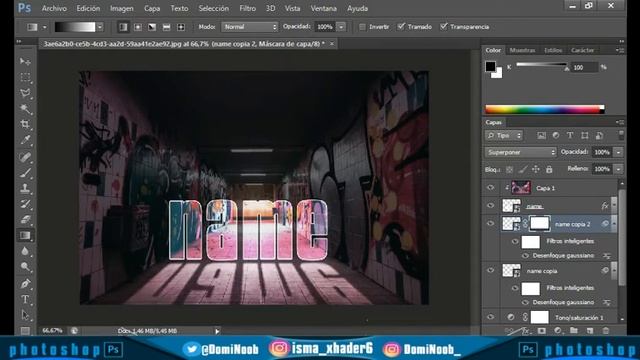The height and width of the screenshot is (360, 640).
Task: Select the Crop tool
Action: pos(25,124)
